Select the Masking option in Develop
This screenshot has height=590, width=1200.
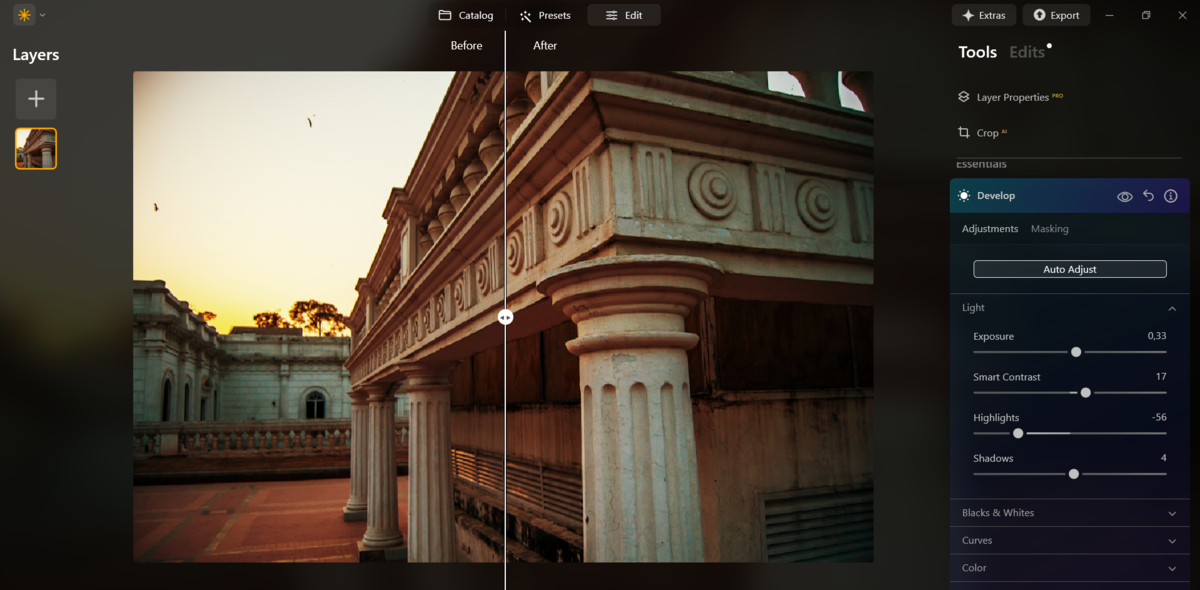(x=1050, y=228)
